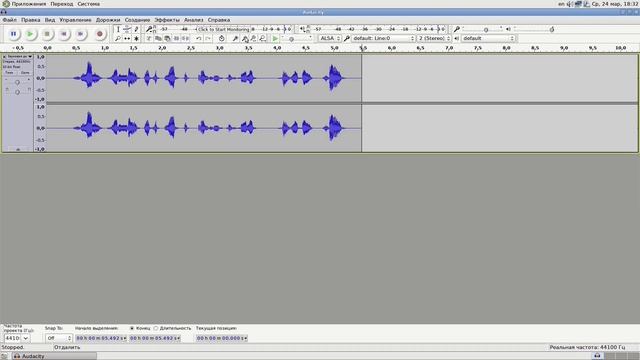Image resolution: width=640 pixels, height=360 pixels.
Task: Open the Анализ menu
Action: (x=193, y=20)
